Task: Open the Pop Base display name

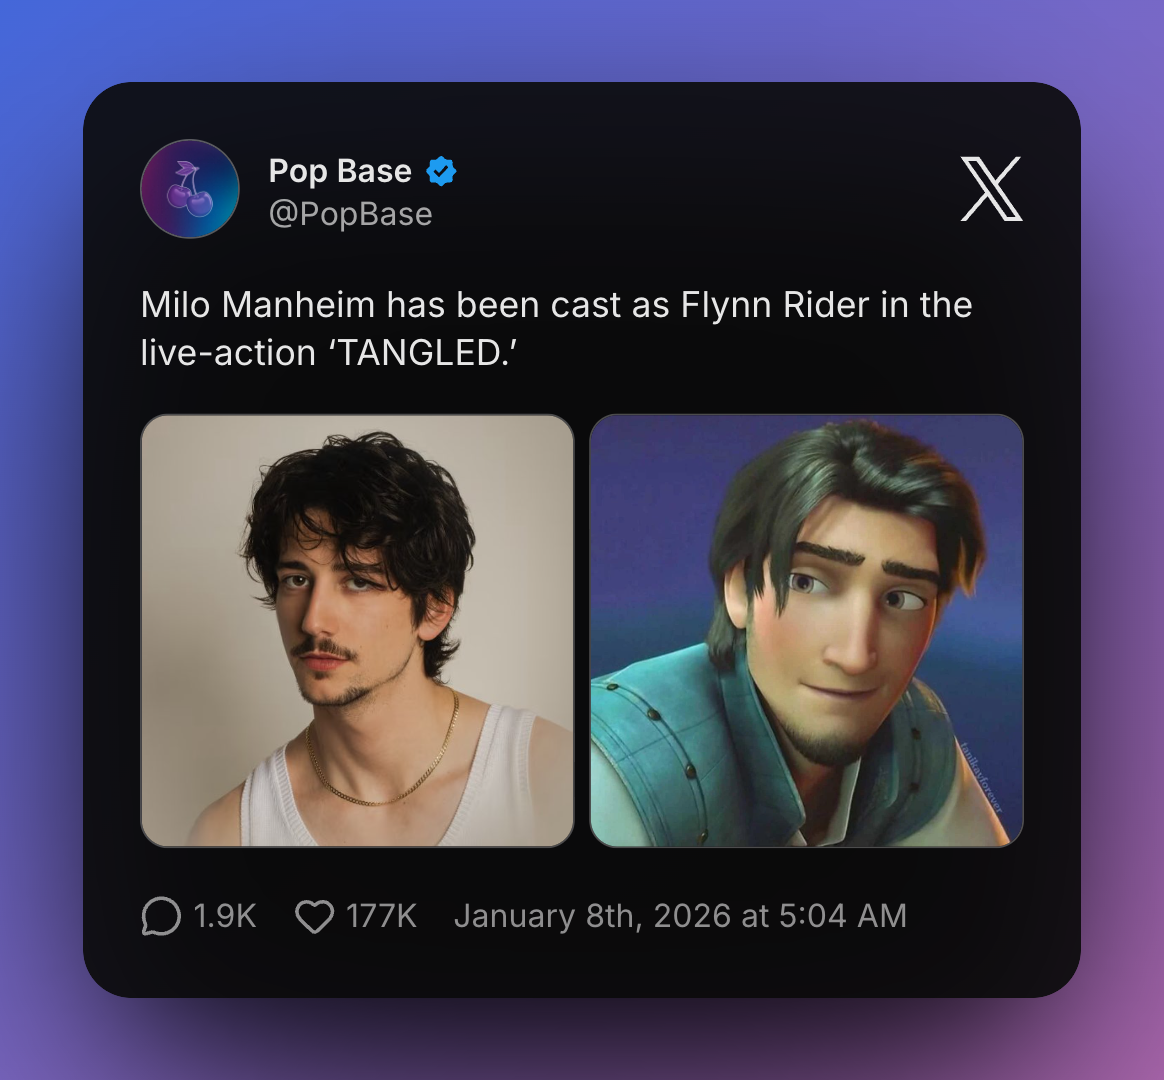Action: click(x=340, y=171)
